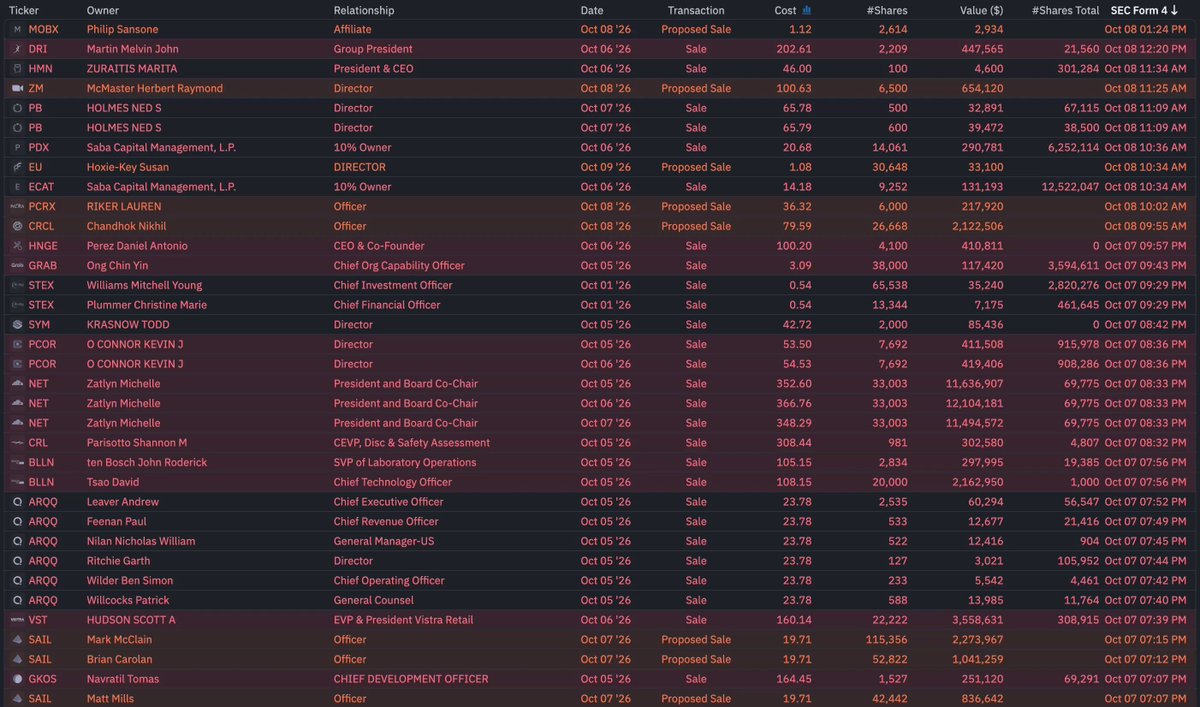Screen dimensions: 1200x707
Task: Open owner Navratil Tomas
Action: [x=123, y=679]
